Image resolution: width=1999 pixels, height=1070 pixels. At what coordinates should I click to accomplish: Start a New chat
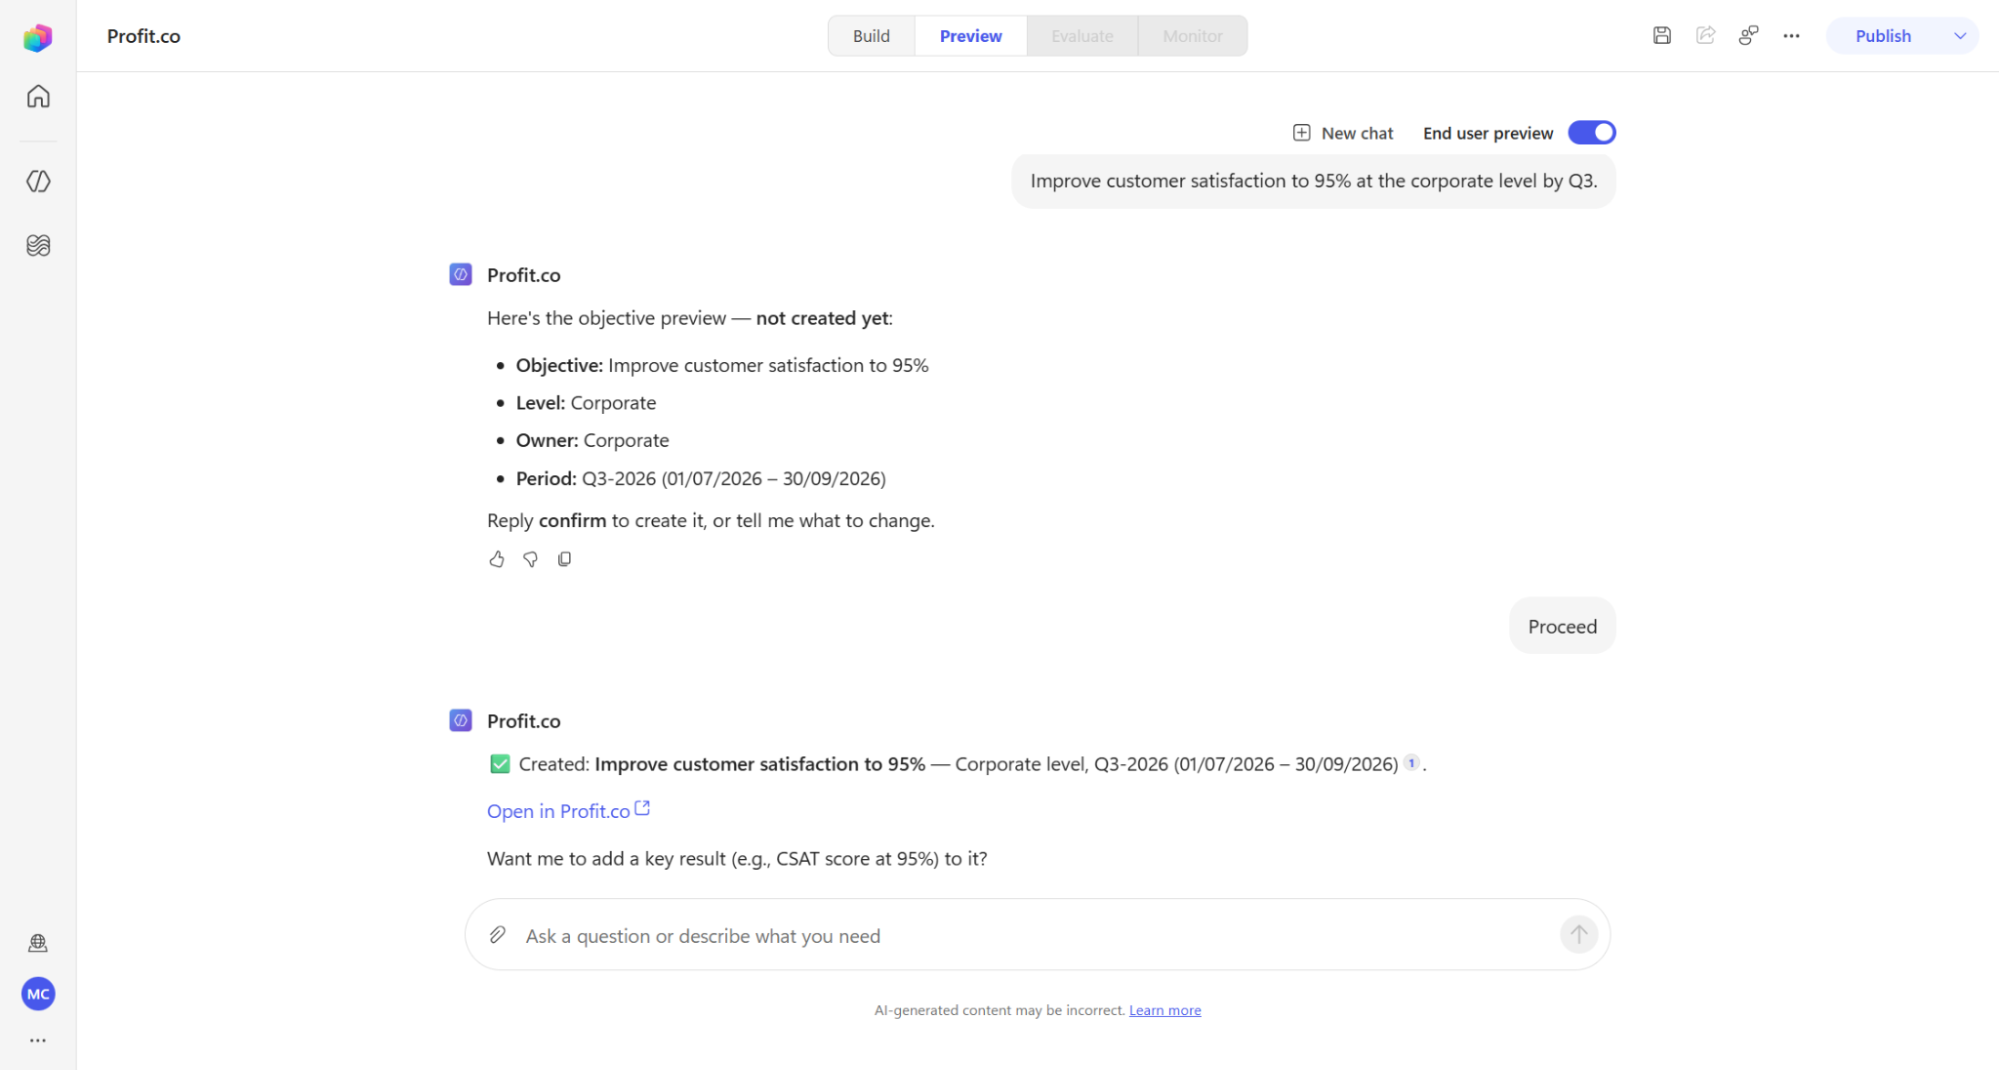click(x=1343, y=133)
